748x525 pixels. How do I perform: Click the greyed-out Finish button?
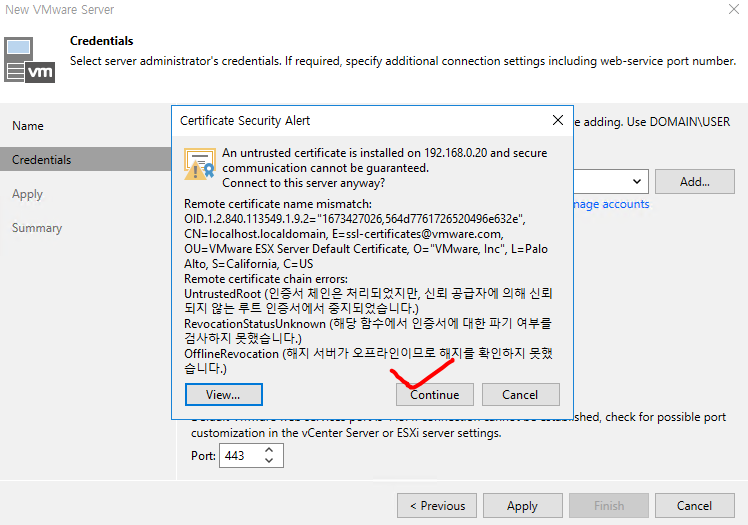[x=609, y=505]
